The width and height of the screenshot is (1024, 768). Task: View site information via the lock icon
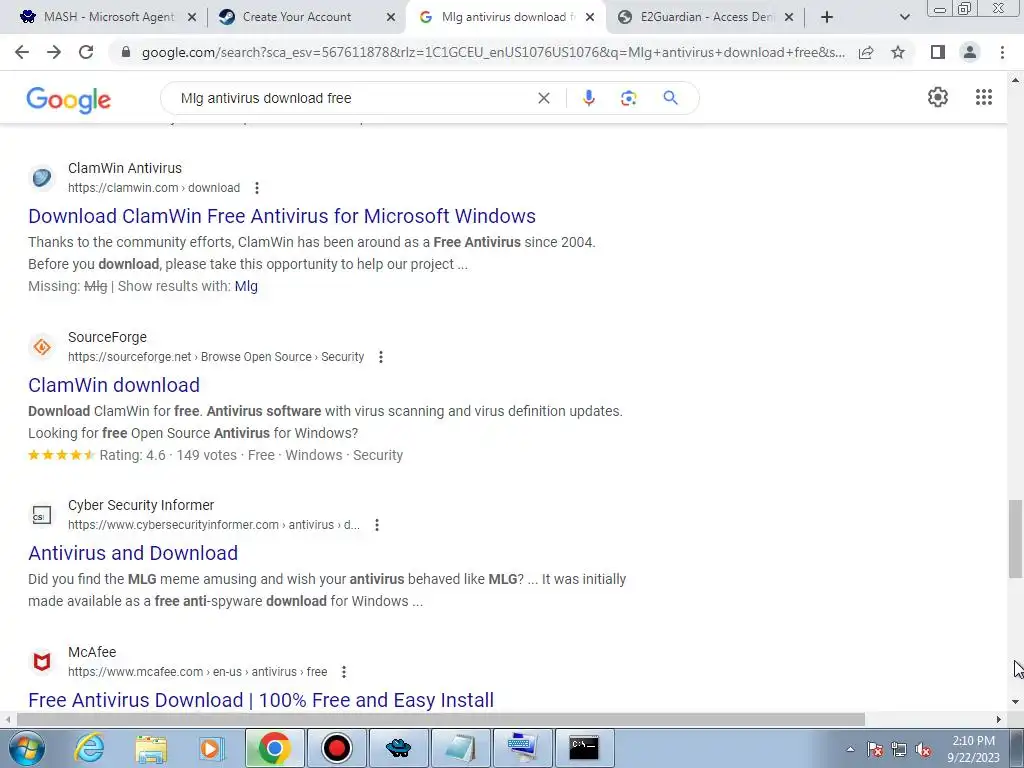click(x=126, y=52)
